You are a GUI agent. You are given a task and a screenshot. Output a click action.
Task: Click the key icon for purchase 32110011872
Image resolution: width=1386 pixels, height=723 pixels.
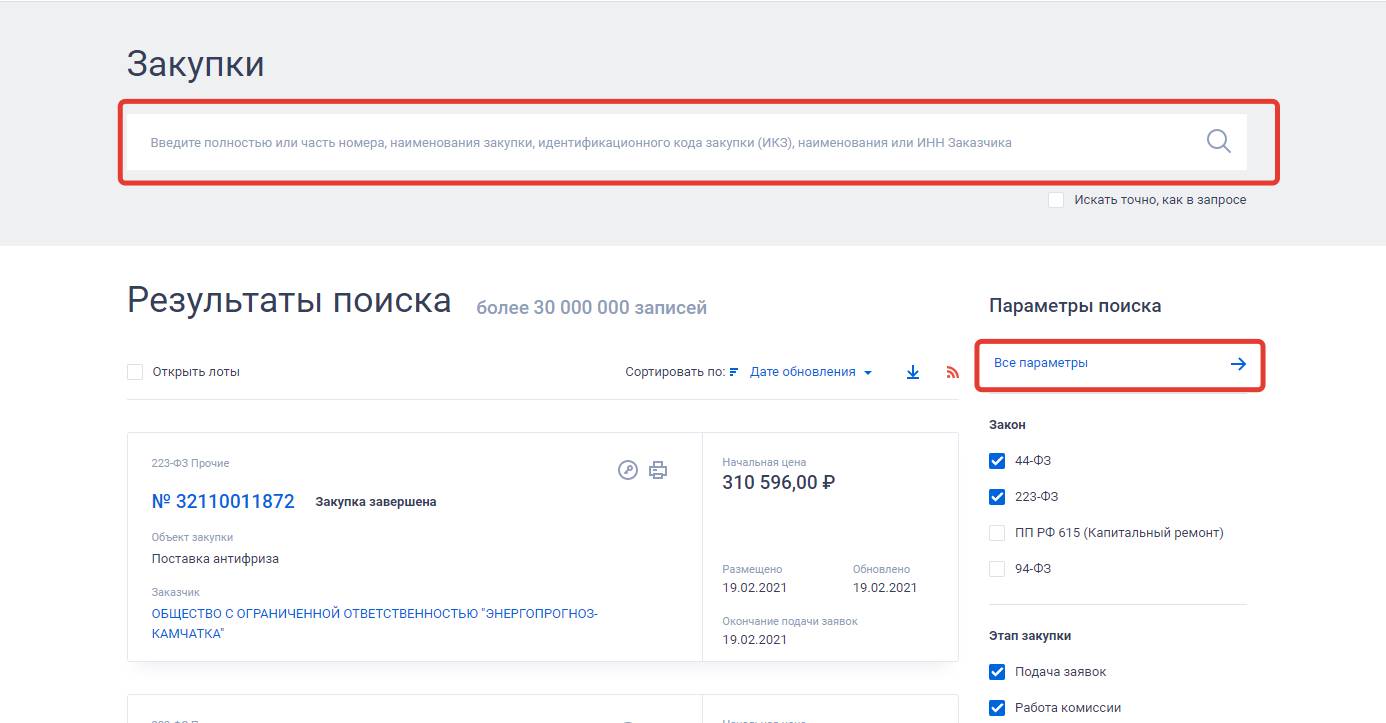pyautogui.click(x=628, y=470)
